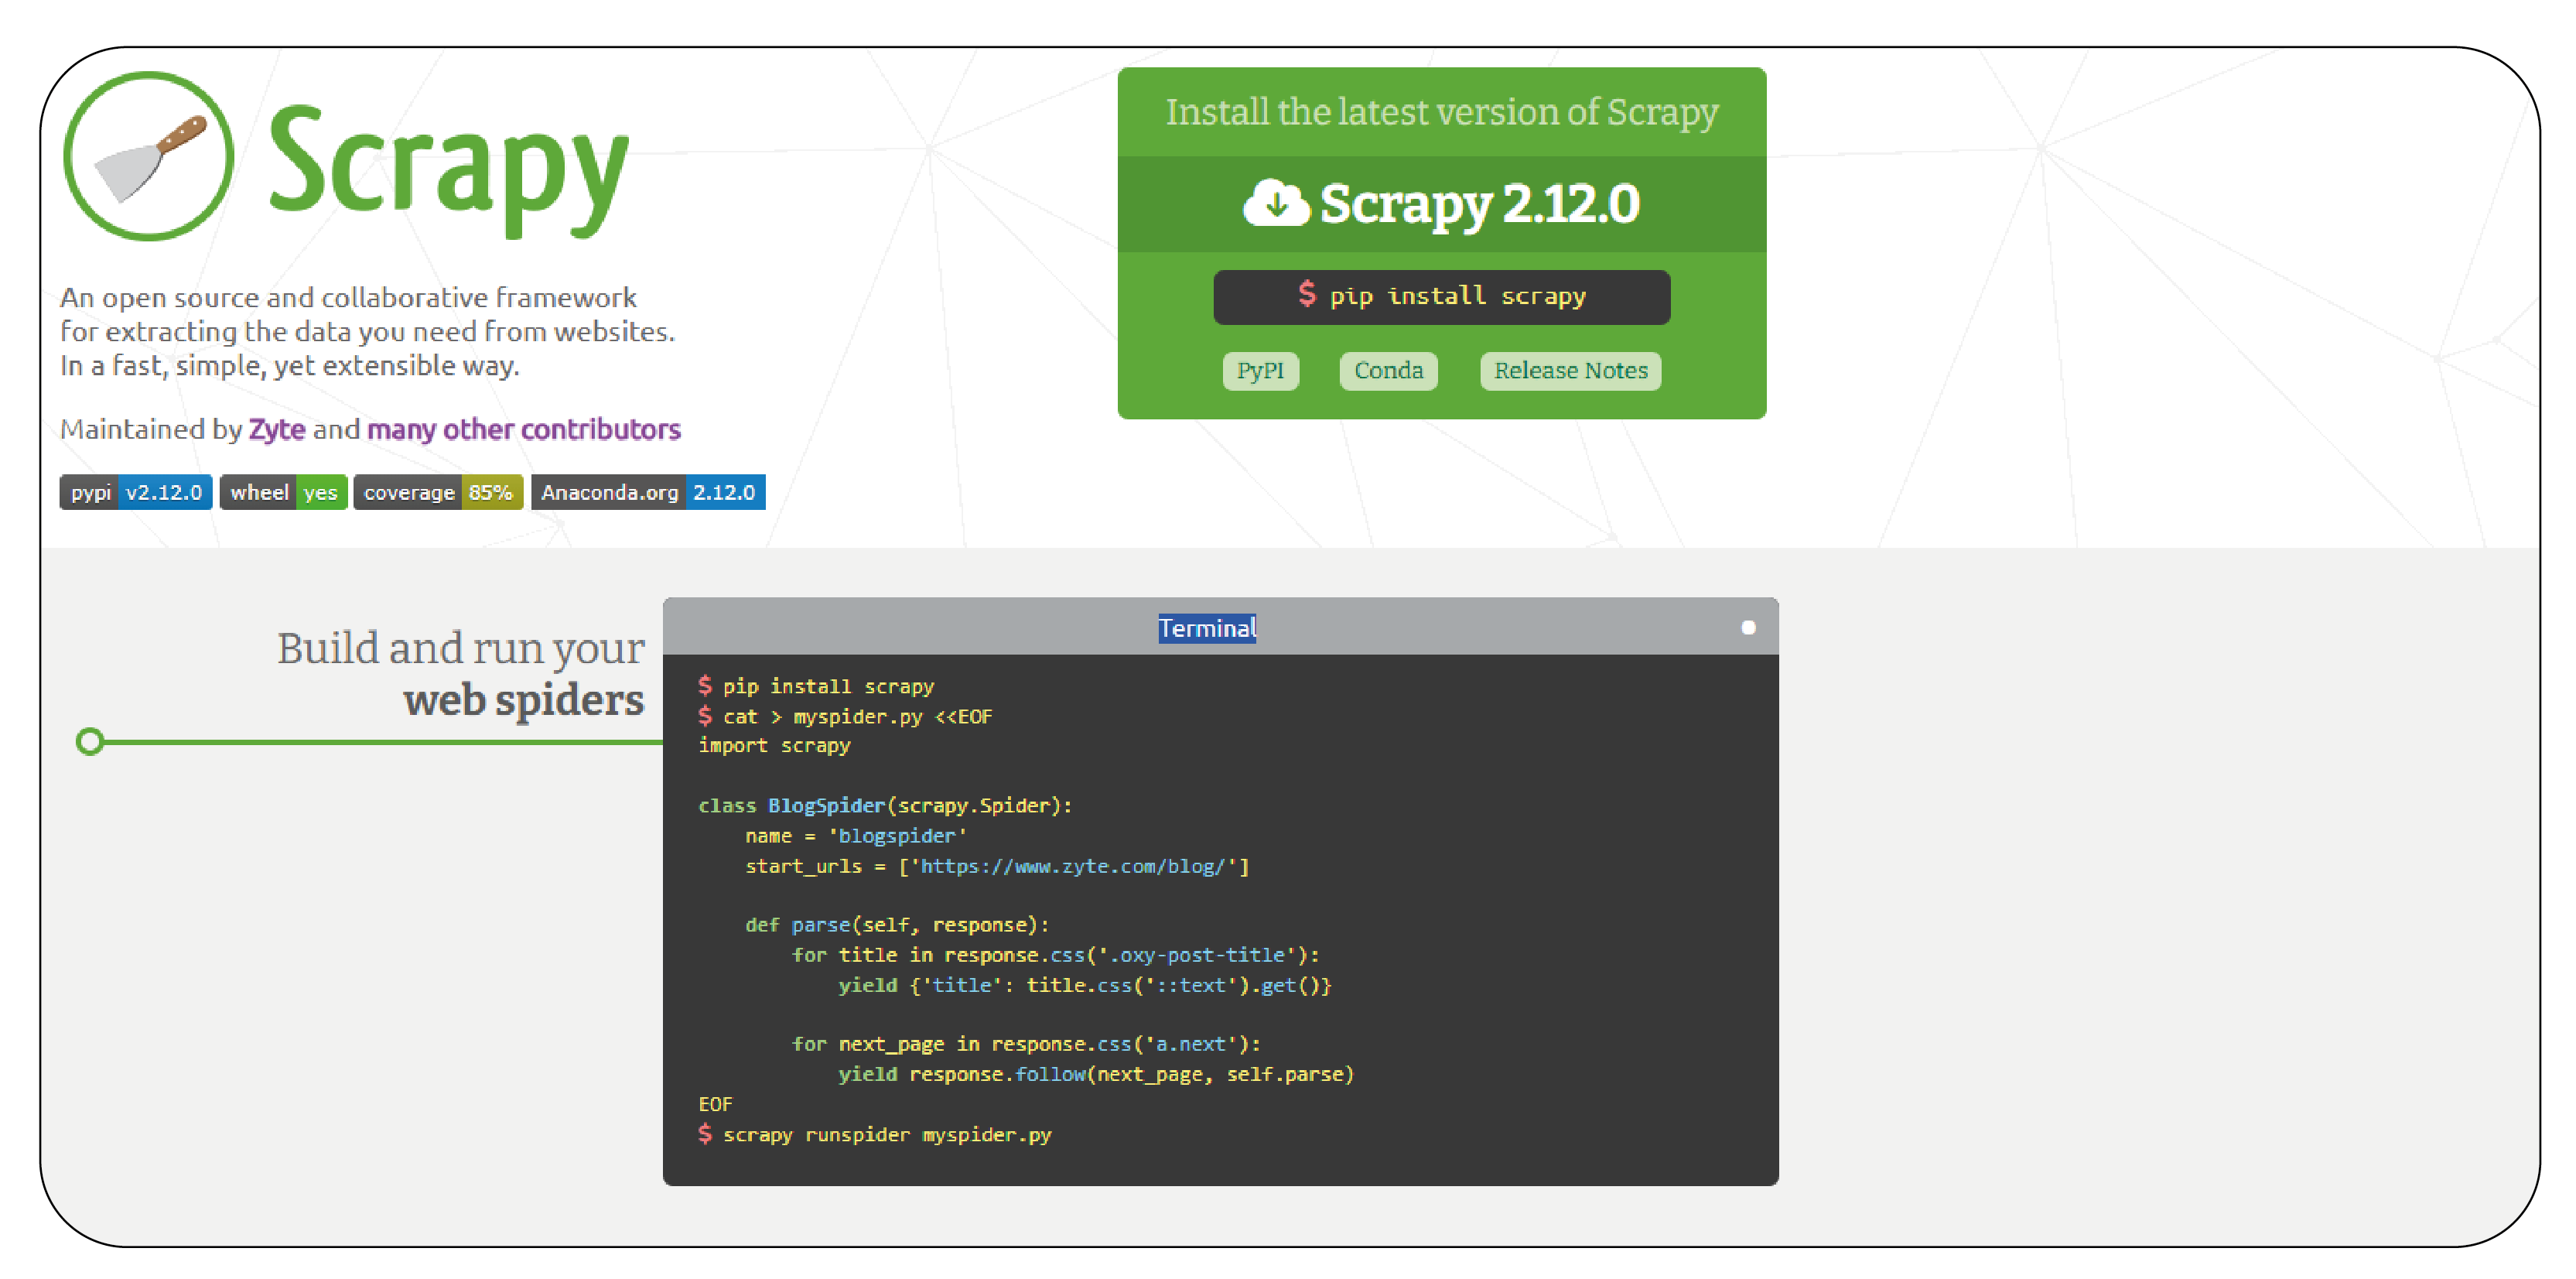Open the Release Notes page
2576x1279 pixels.
click(1569, 370)
